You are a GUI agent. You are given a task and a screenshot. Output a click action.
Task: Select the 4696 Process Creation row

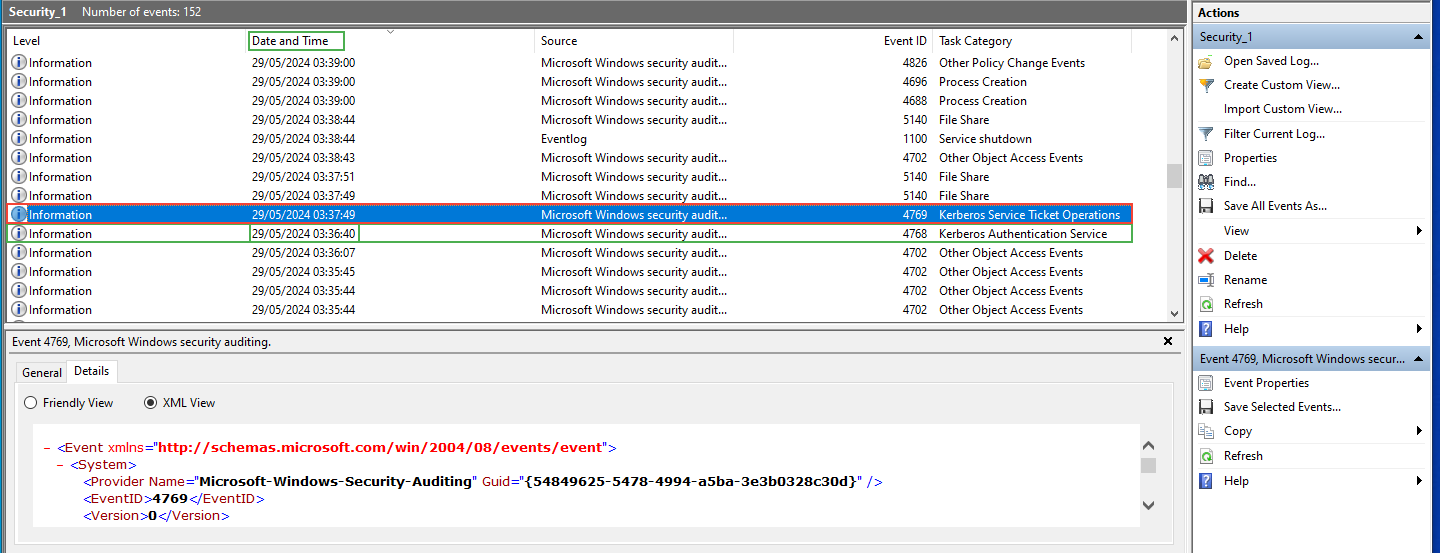coord(570,82)
